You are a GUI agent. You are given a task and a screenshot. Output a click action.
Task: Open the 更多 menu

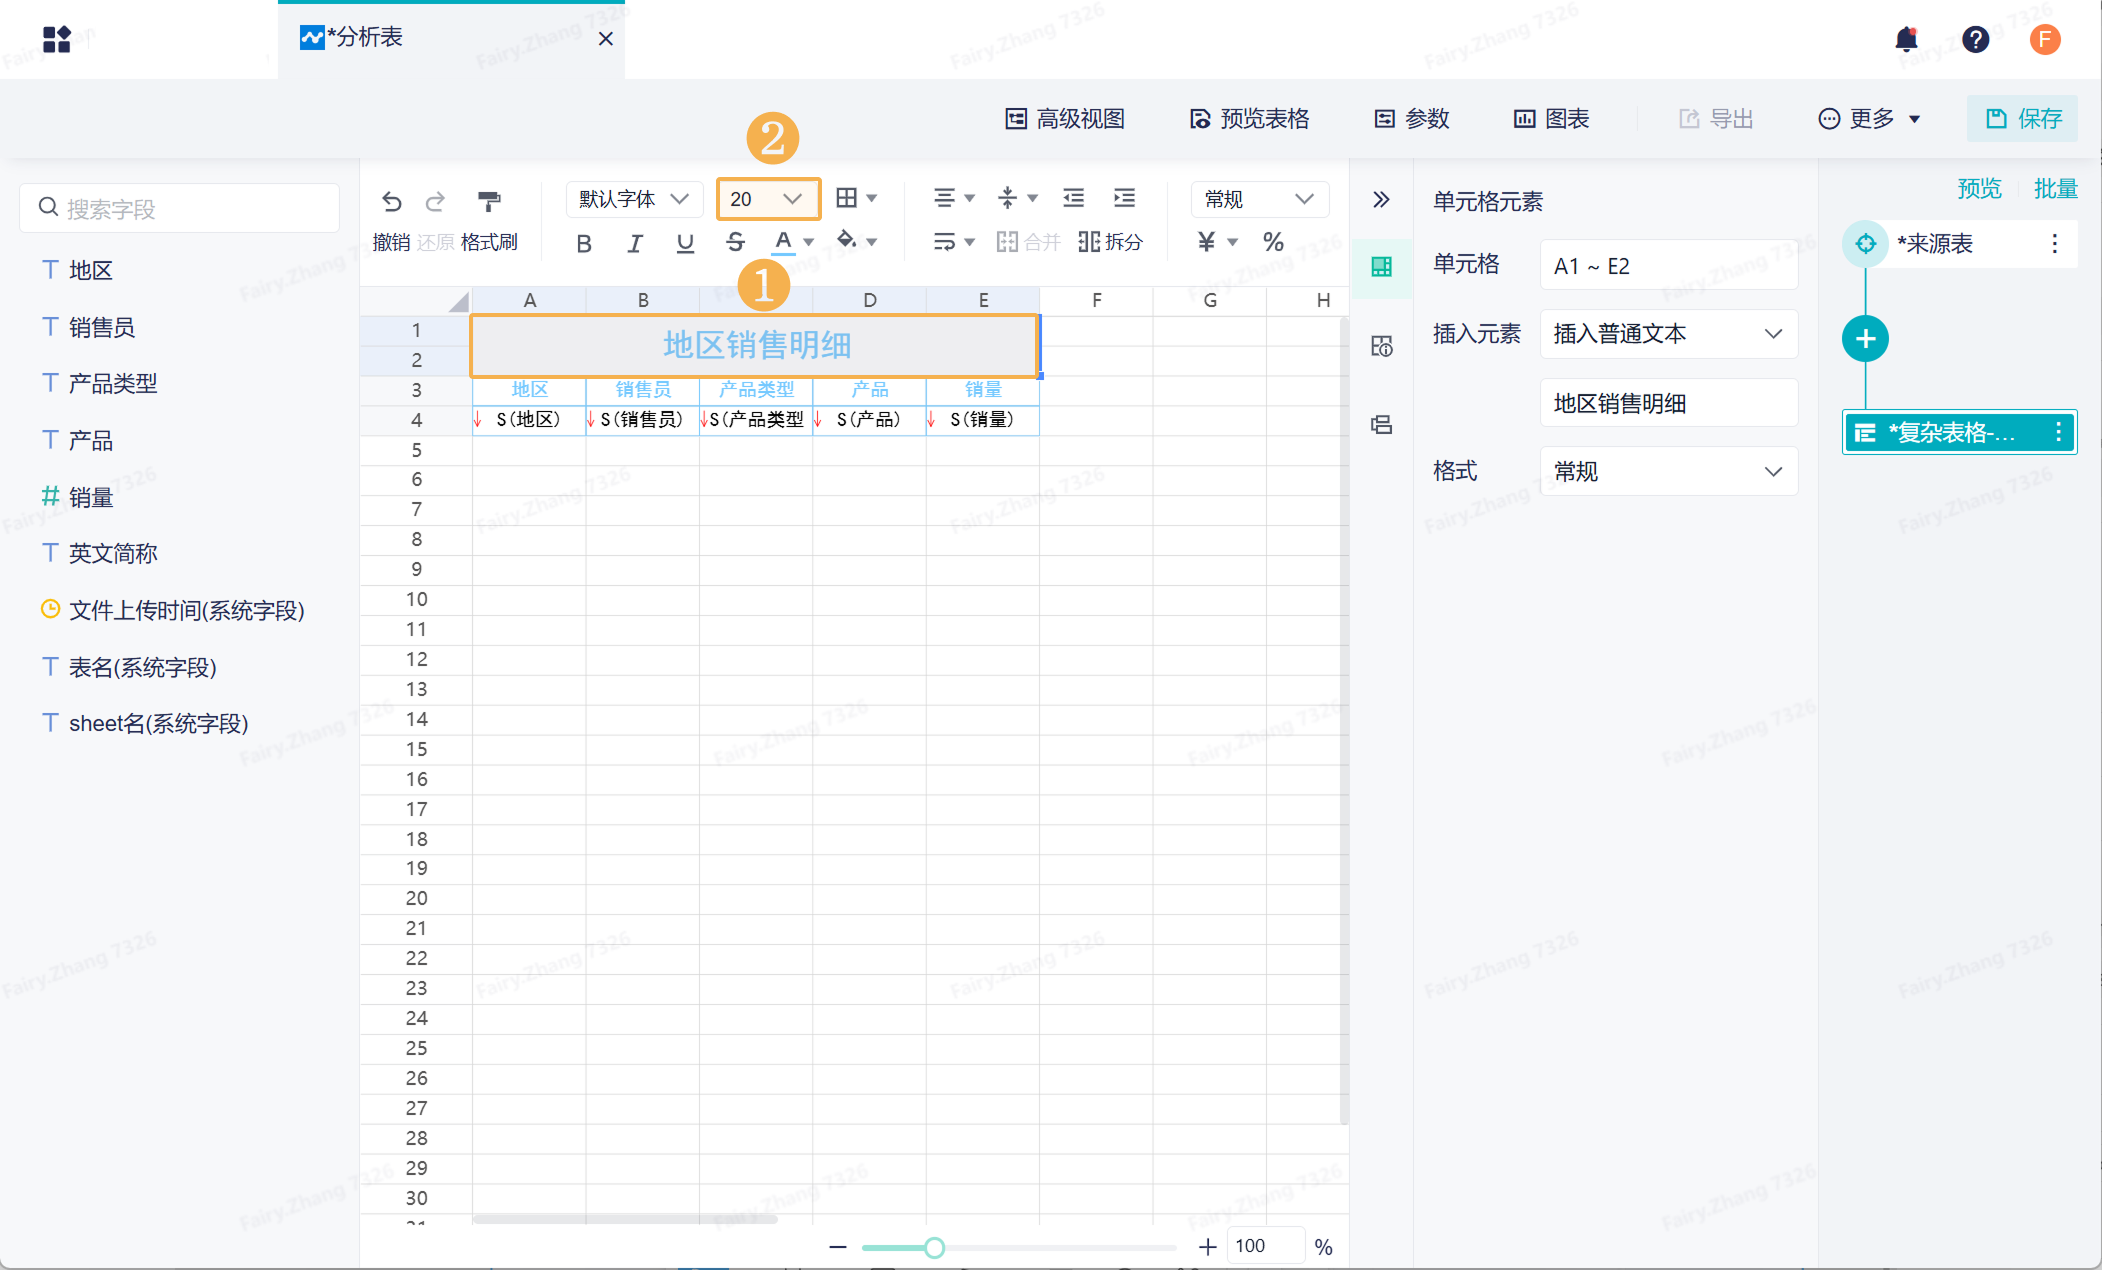1869,119
